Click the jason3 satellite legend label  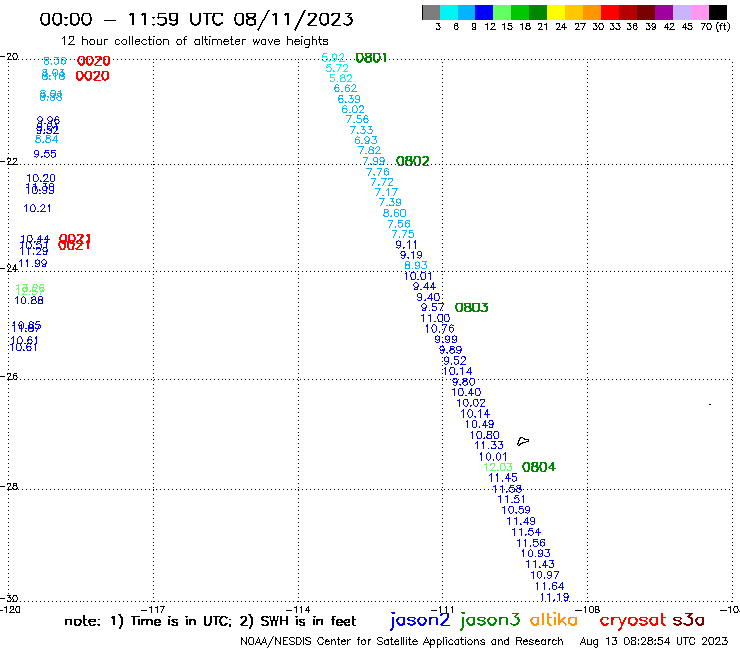tap(490, 620)
